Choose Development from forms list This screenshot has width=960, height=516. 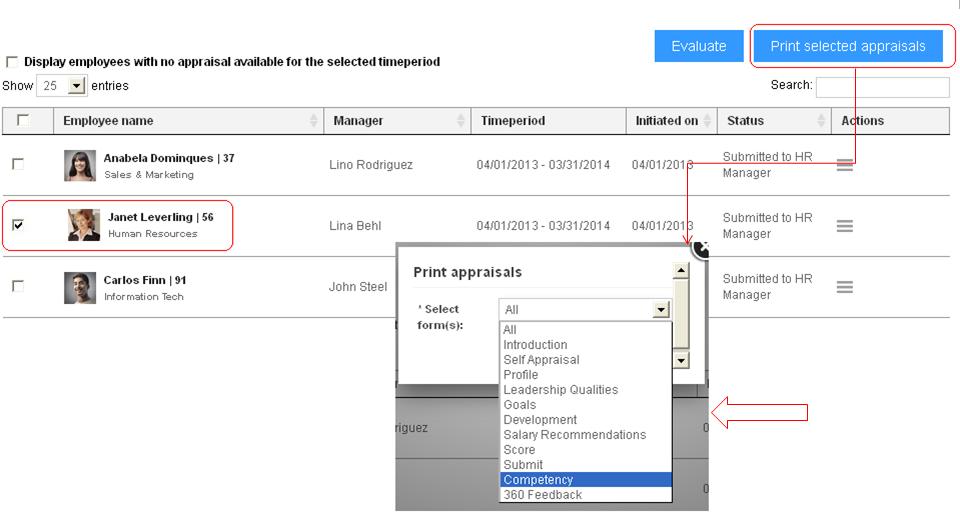click(586, 420)
